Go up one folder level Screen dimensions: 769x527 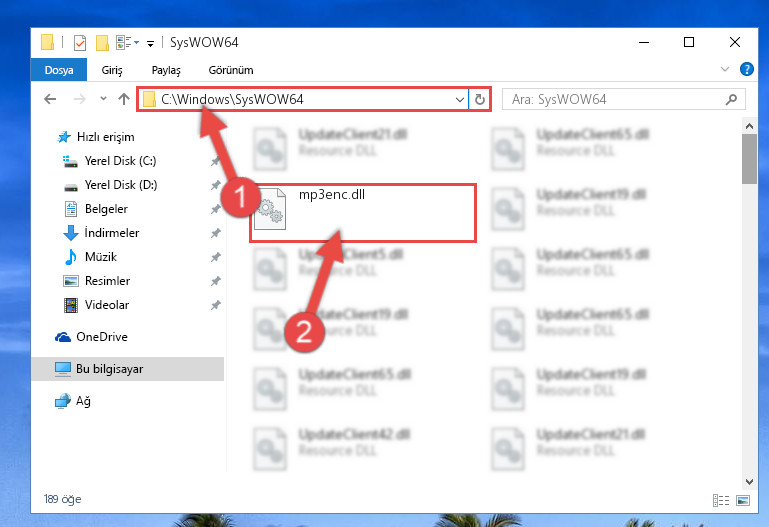124,100
